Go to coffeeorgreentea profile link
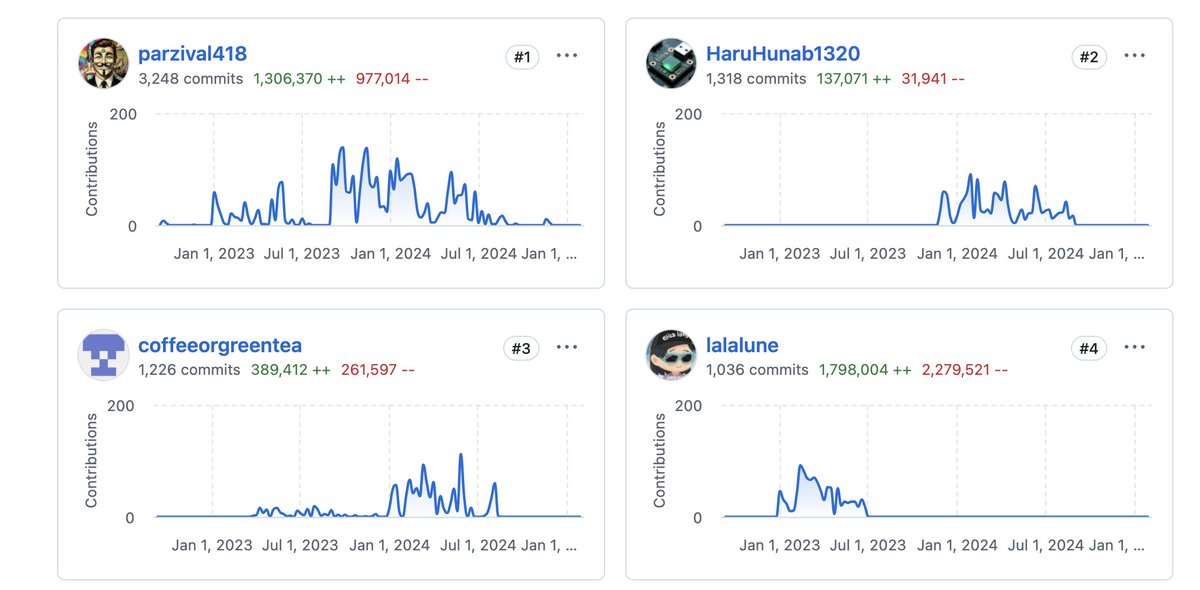This screenshot has height=590, width=1200. [220, 346]
